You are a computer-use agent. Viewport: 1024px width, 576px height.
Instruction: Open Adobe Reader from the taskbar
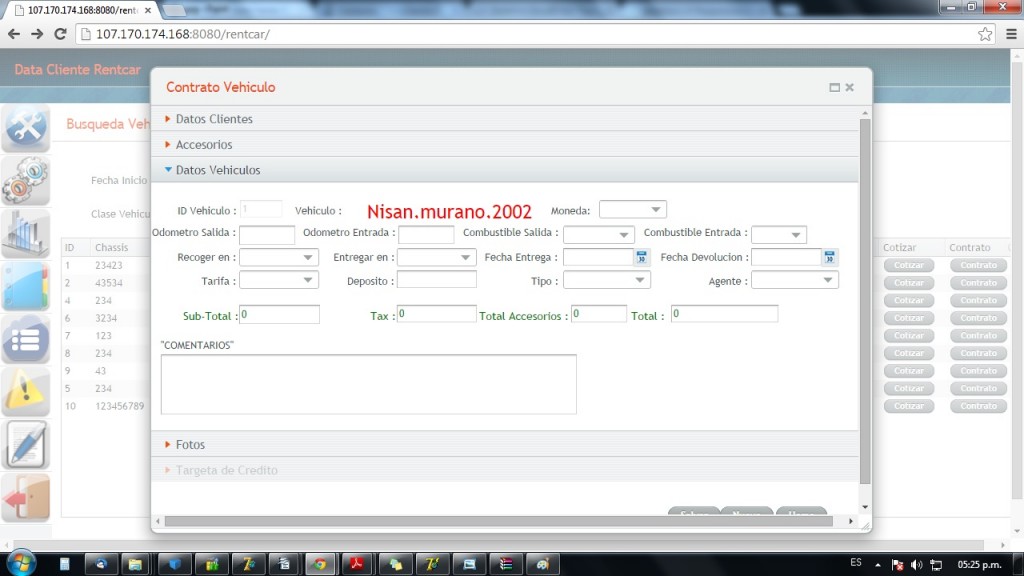click(357, 564)
